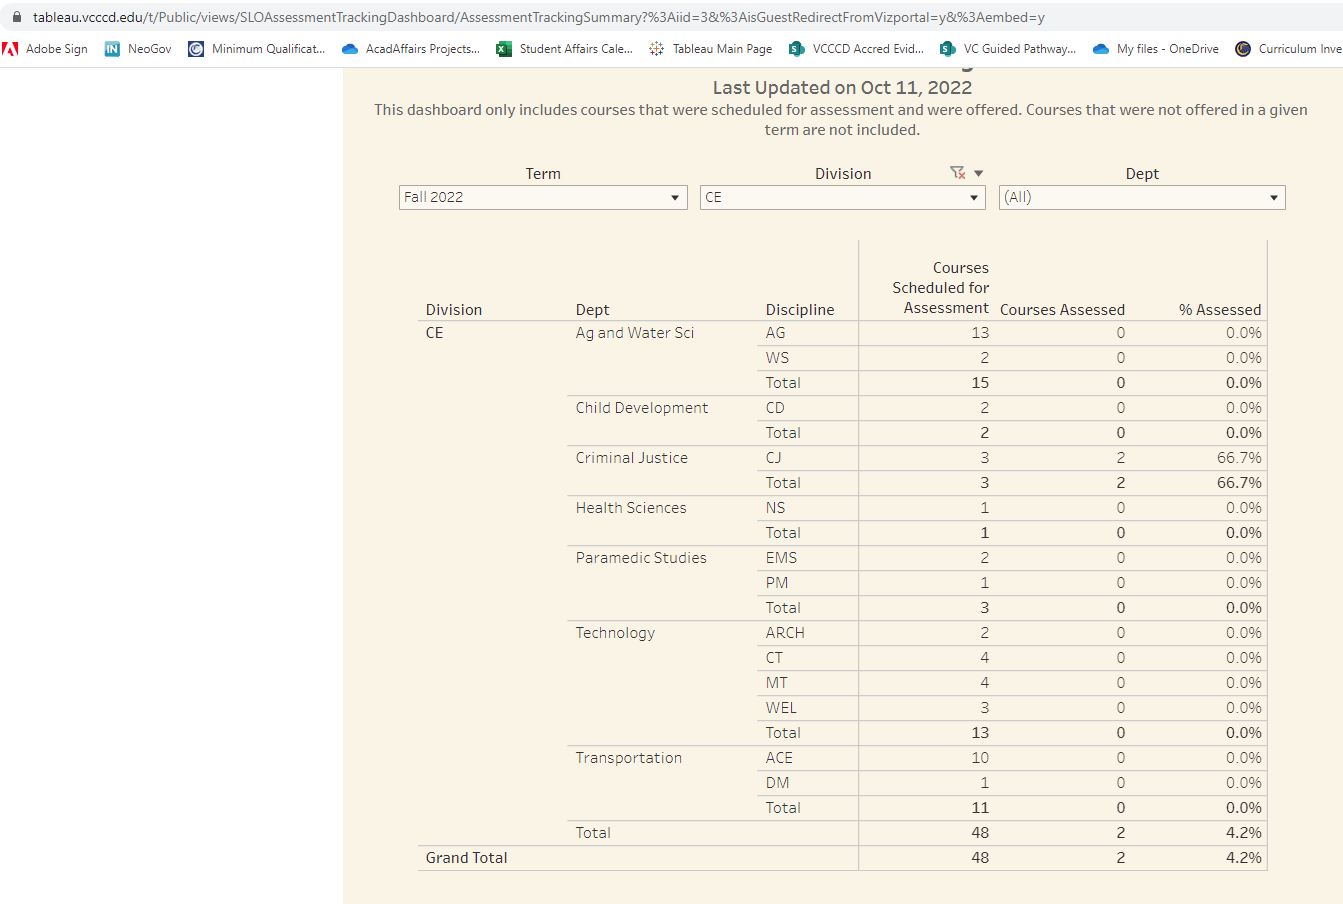
Task: Click the Adobe Sign bookmark icon
Action: [11, 49]
